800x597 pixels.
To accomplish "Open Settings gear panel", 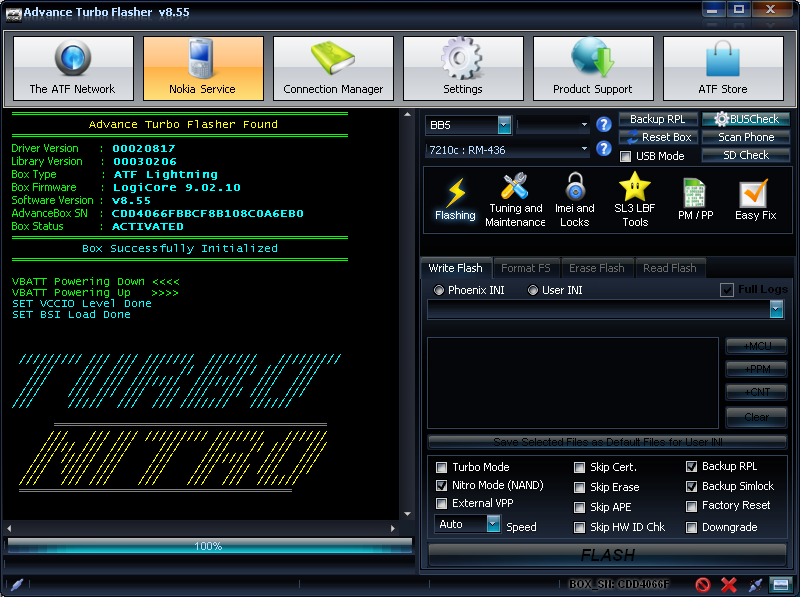I will (463, 68).
